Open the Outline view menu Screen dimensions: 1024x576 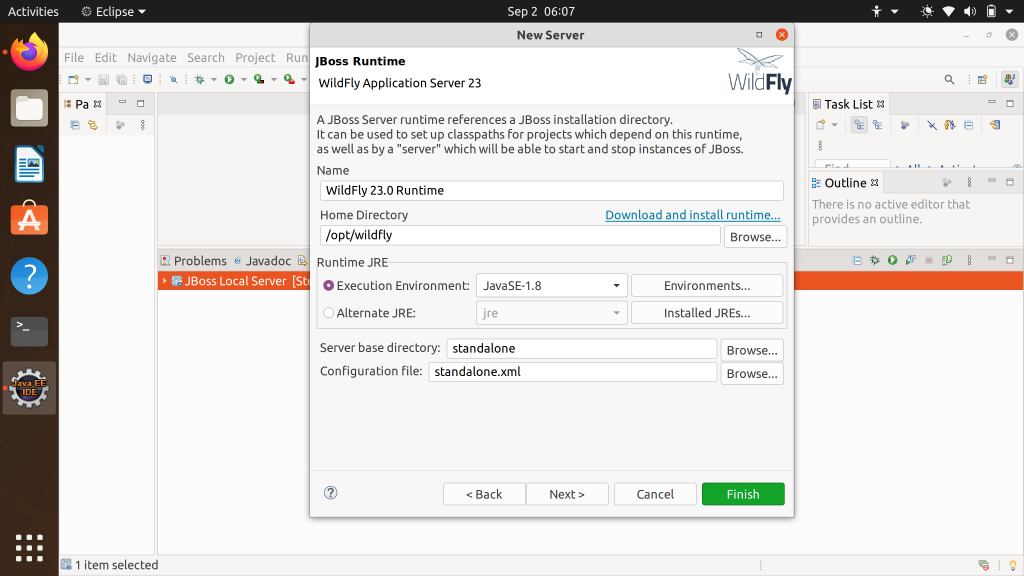[968, 182]
